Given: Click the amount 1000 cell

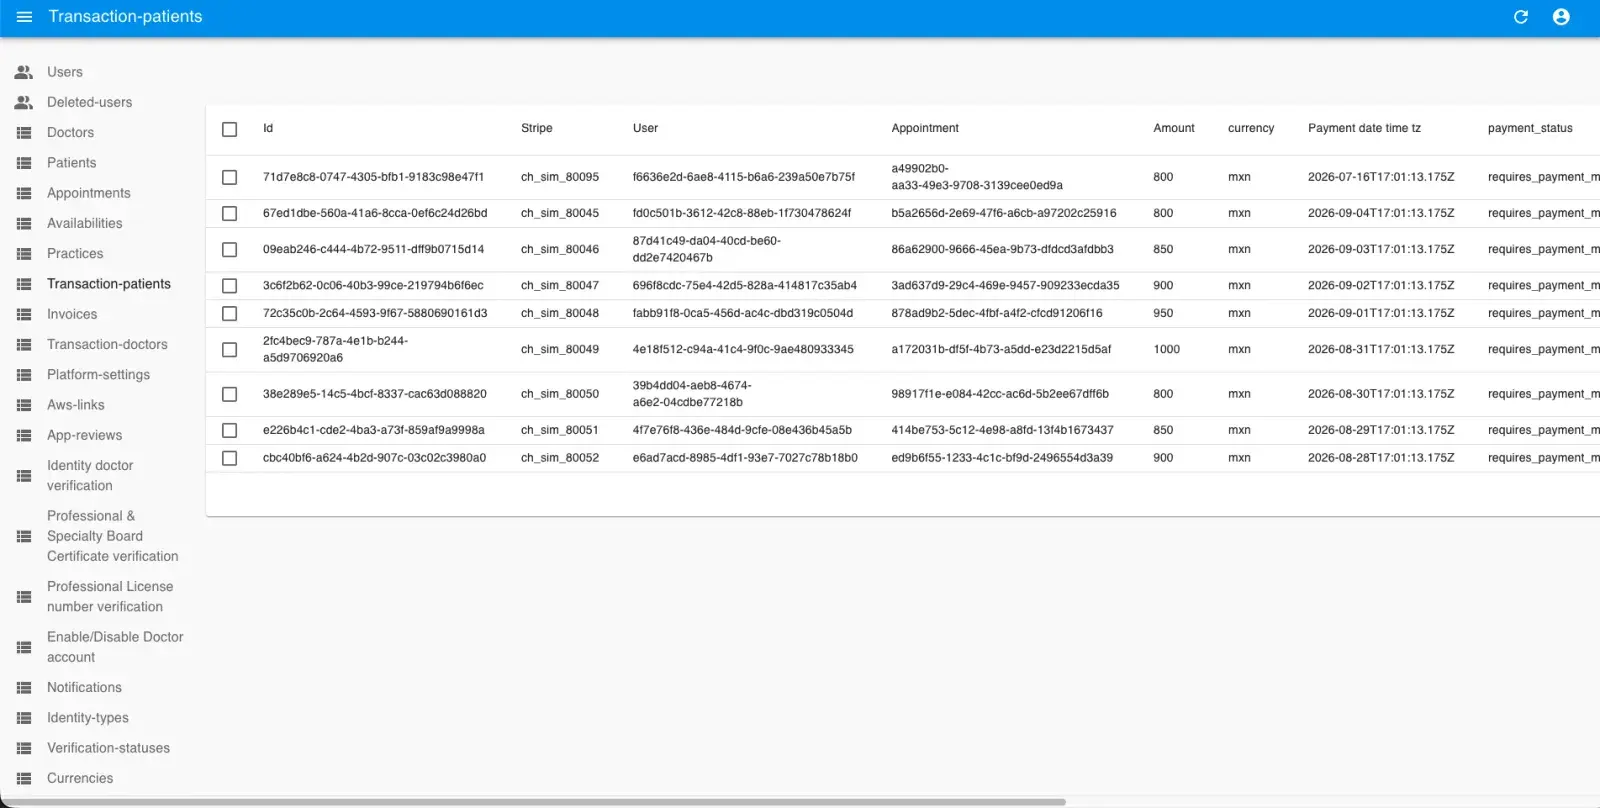Looking at the screenshot, I should (1167, 350).
